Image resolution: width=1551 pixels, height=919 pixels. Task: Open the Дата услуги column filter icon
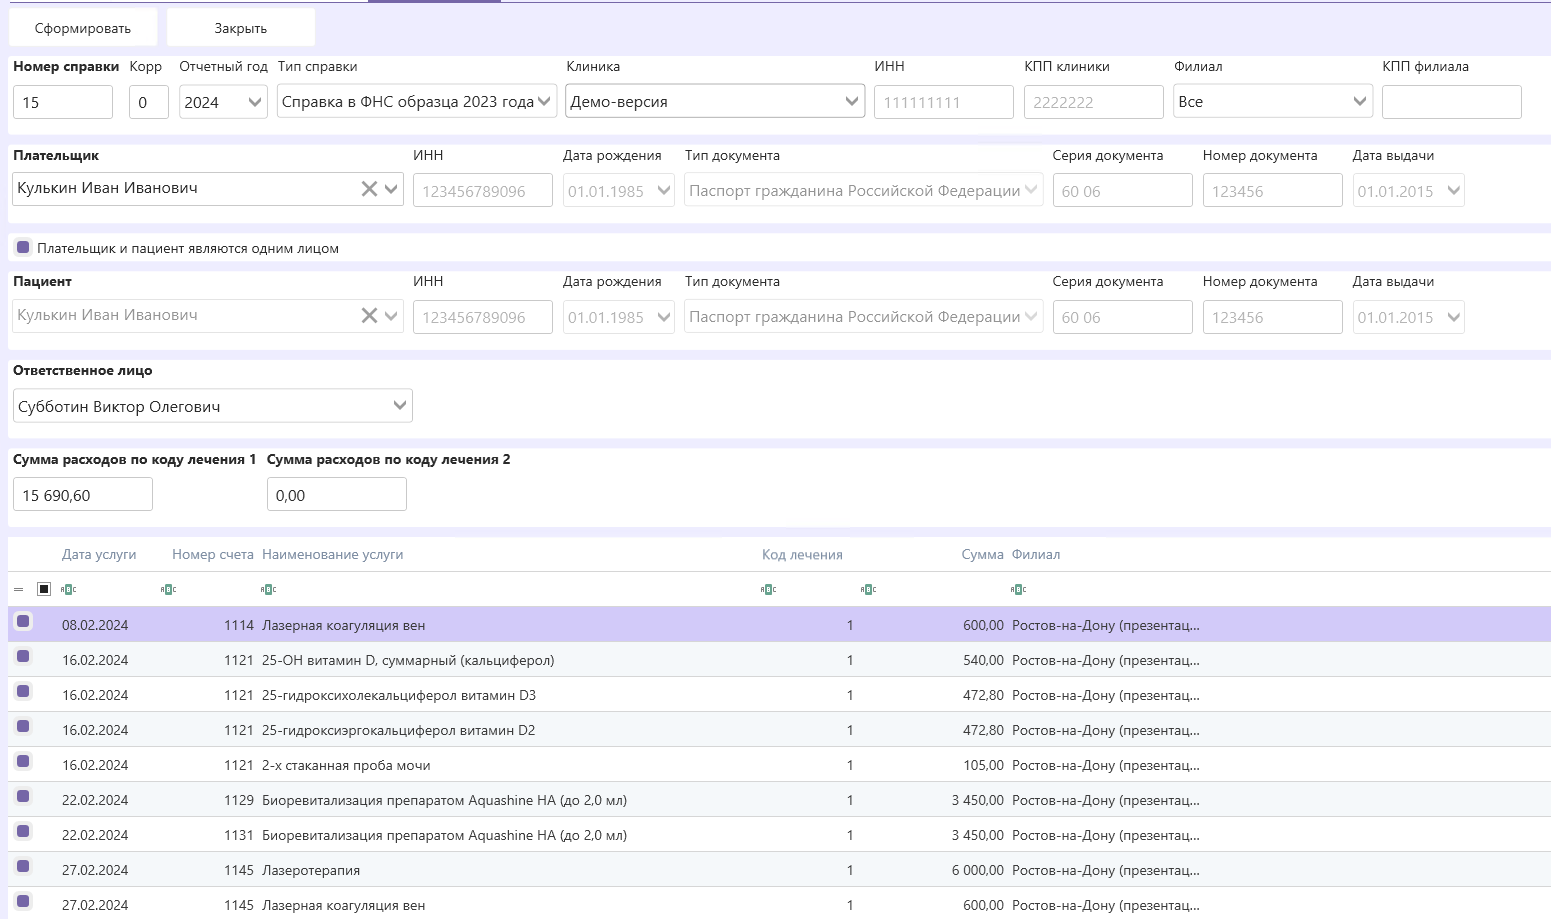tap(69, 589)
